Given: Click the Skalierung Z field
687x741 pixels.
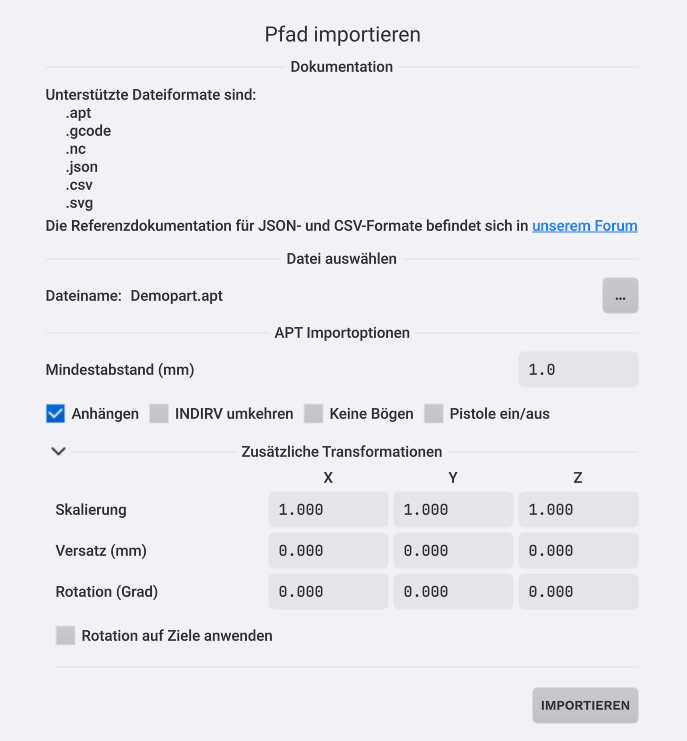Looking at the screenshot, I should point(578,510).
